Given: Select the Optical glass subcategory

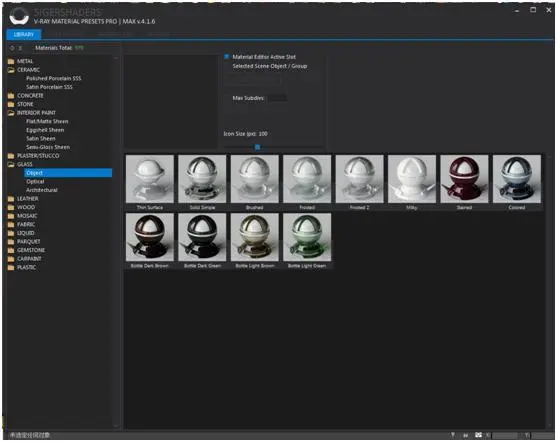Looking at the screenshot, I should click(x=35, y=182).
